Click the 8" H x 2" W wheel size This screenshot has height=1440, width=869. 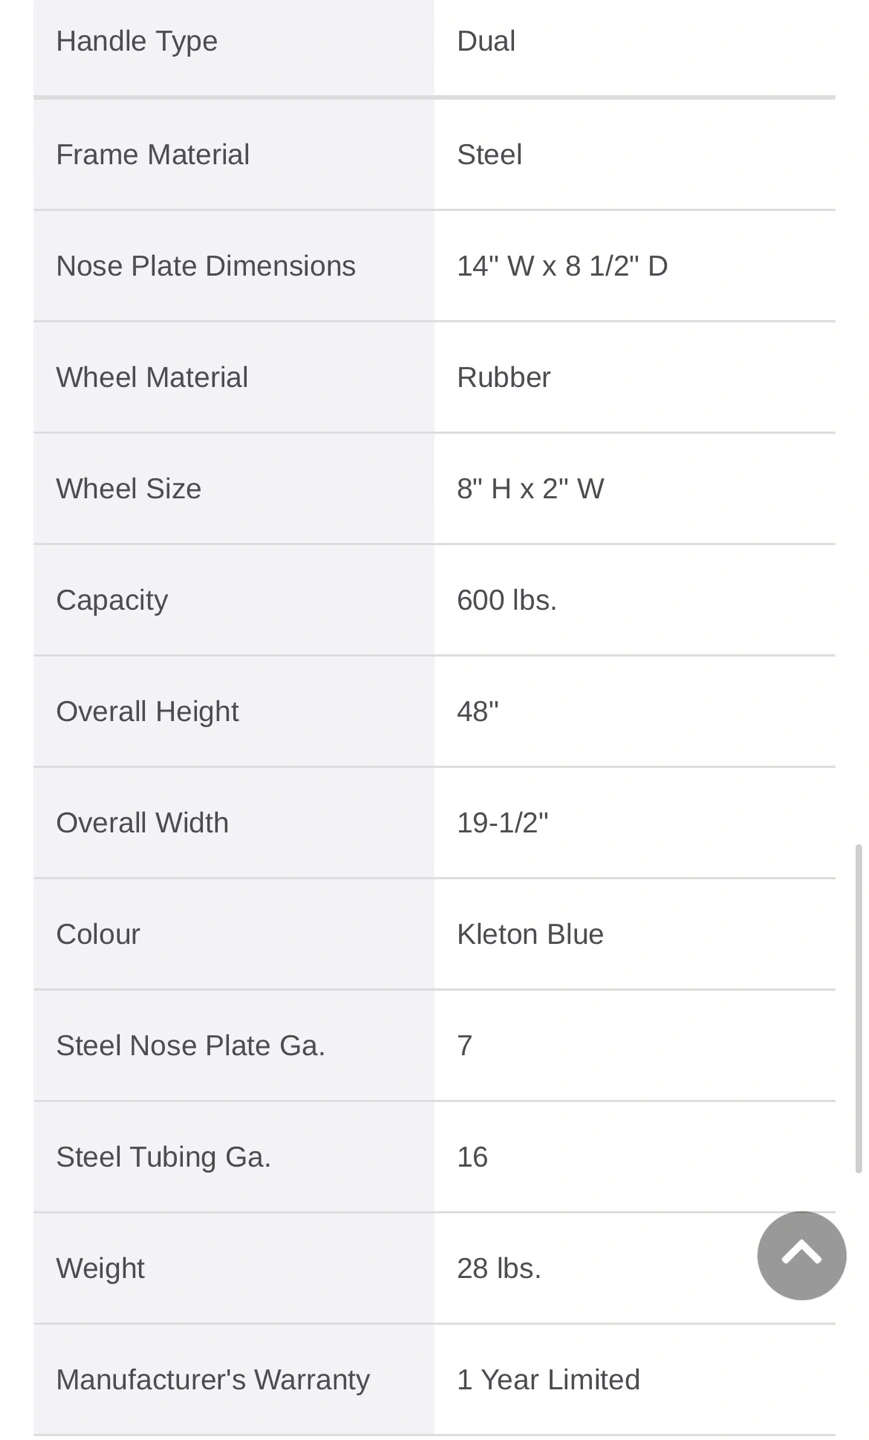pos(530,489)
